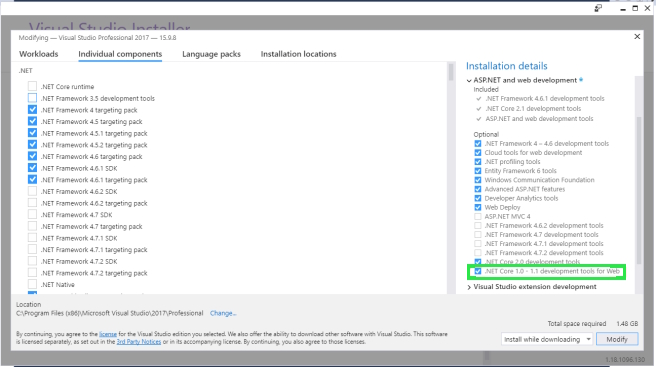This screenshot has width=656, height=367.
Task: Uncheck the Web Deploy option
Action: pos(478,207)
